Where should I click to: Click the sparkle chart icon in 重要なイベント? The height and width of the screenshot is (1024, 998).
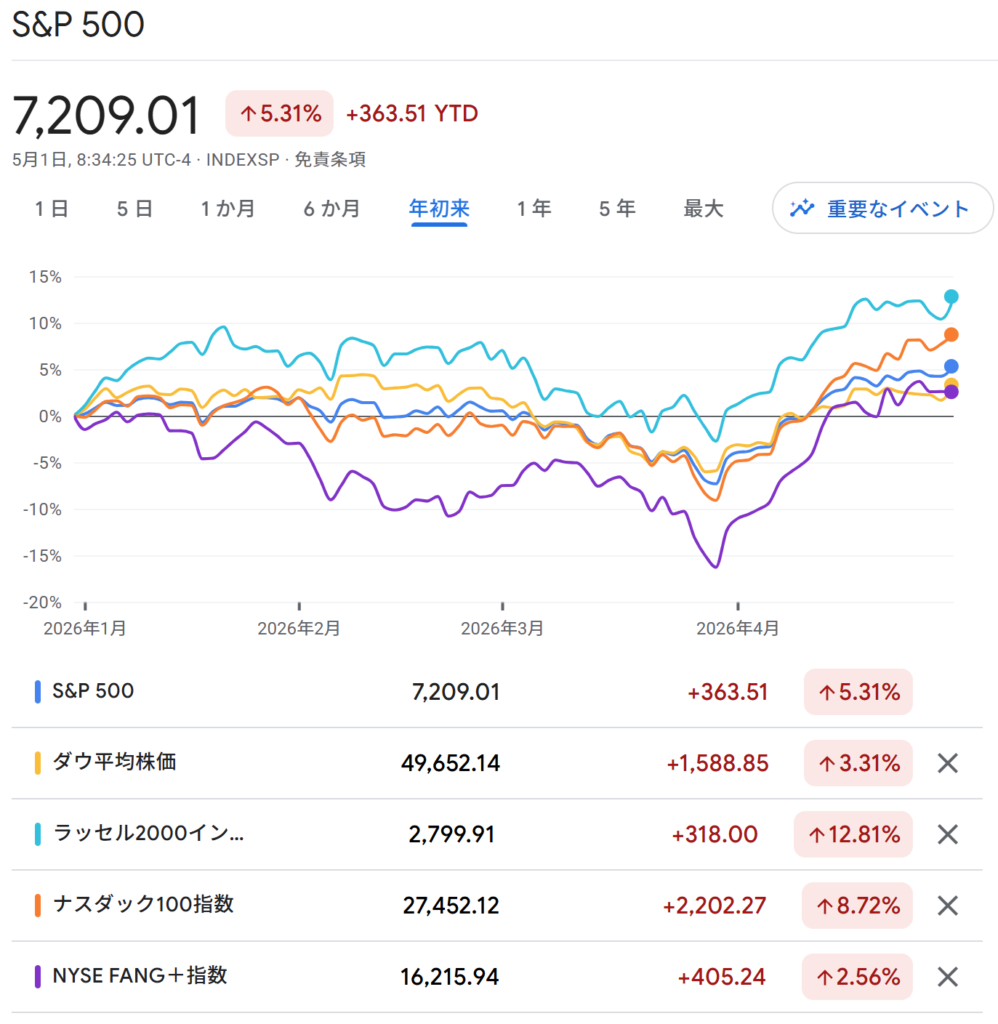[x=802, y=208]
